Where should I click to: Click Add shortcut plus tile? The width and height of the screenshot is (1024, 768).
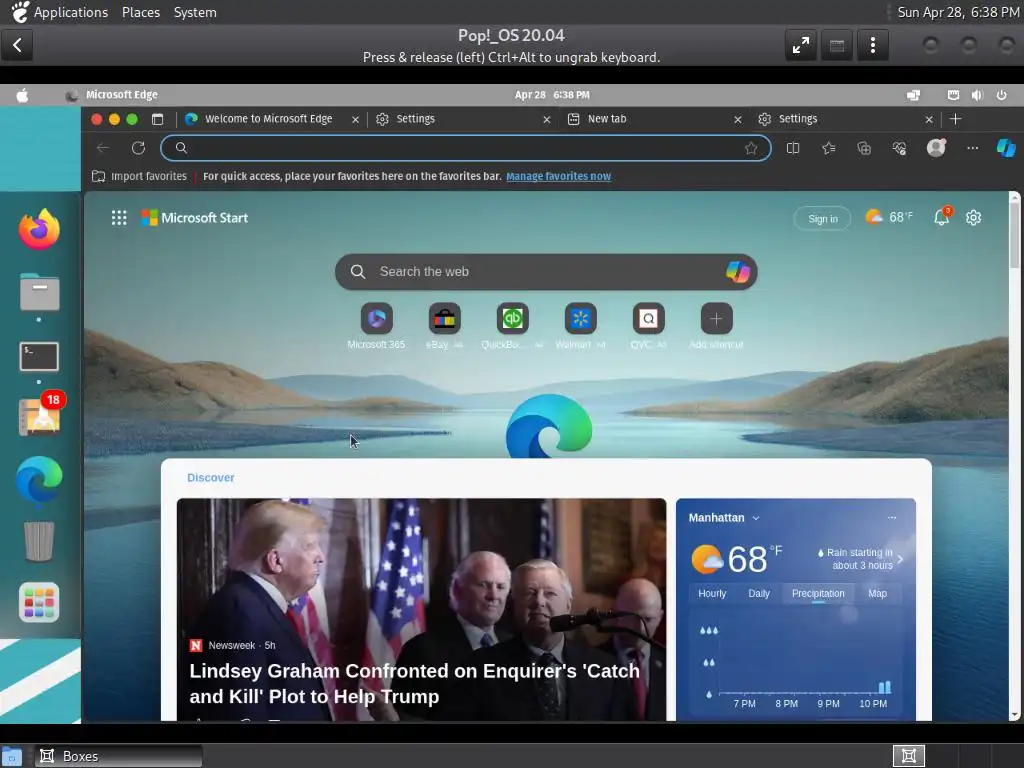(716, 319)
